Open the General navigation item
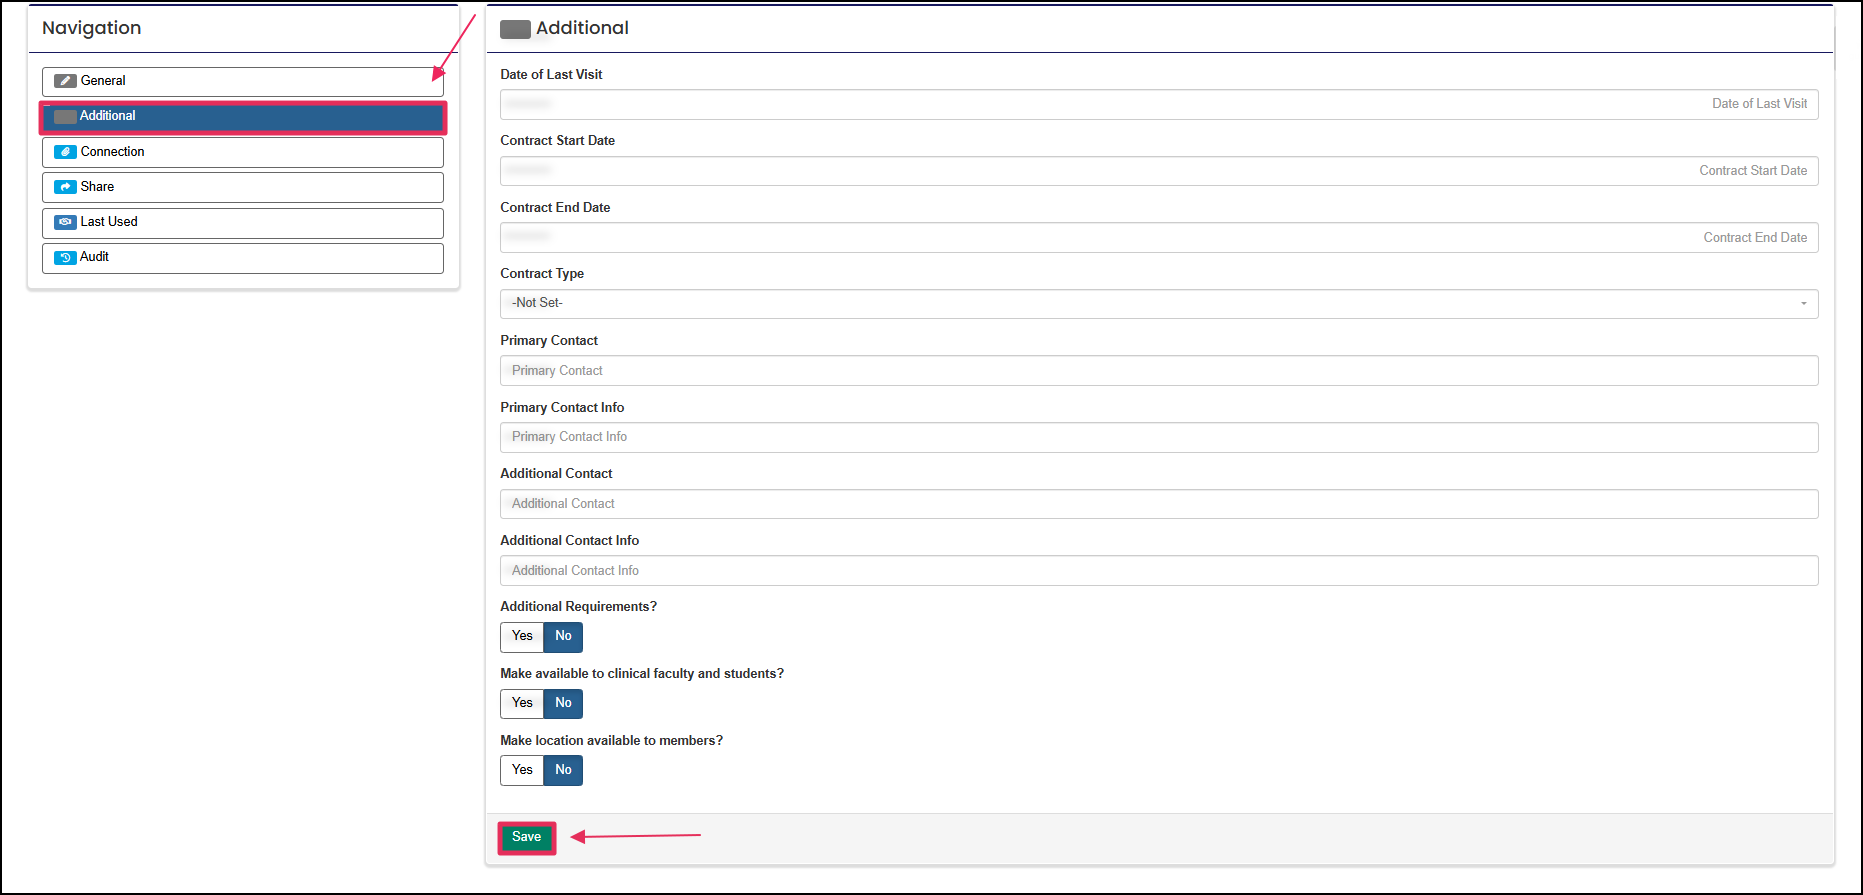 243,81
